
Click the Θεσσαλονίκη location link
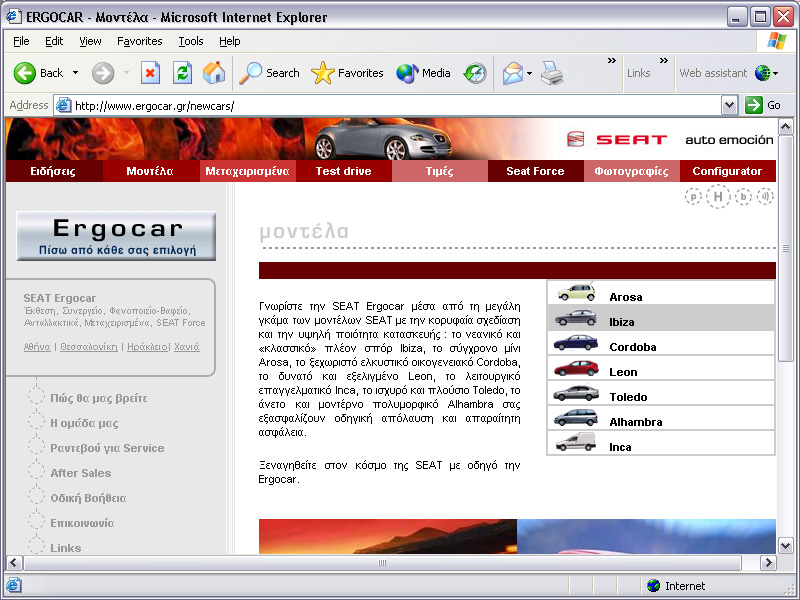click(89, 346)
